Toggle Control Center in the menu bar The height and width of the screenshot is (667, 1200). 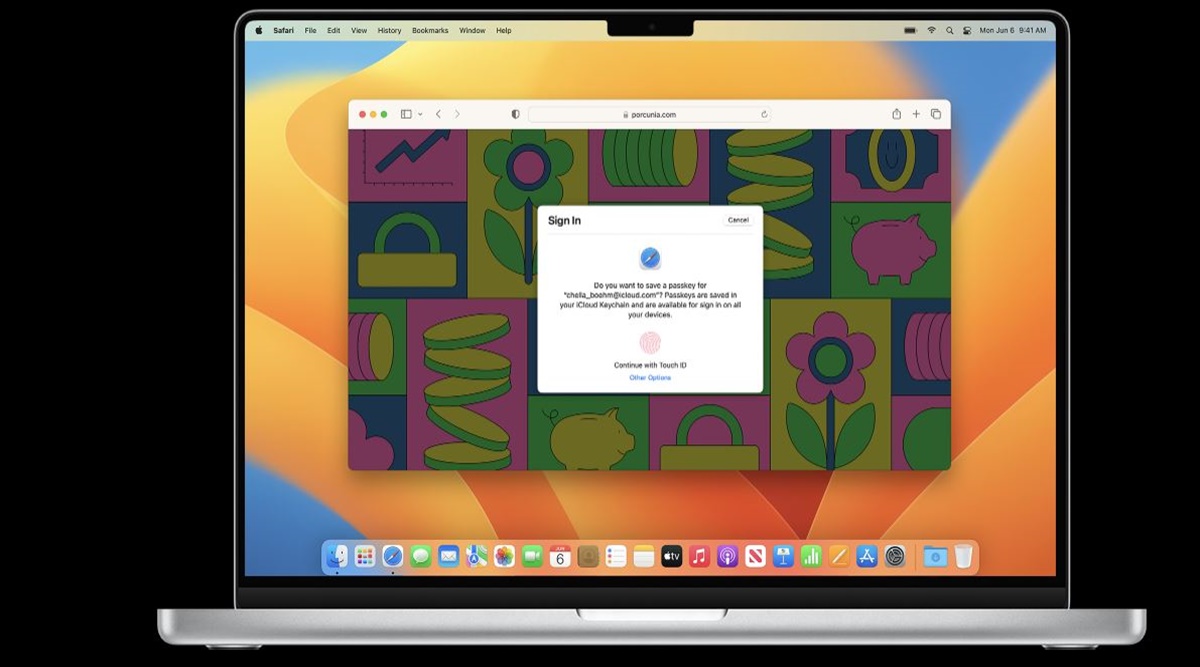[x=967, y=31]
